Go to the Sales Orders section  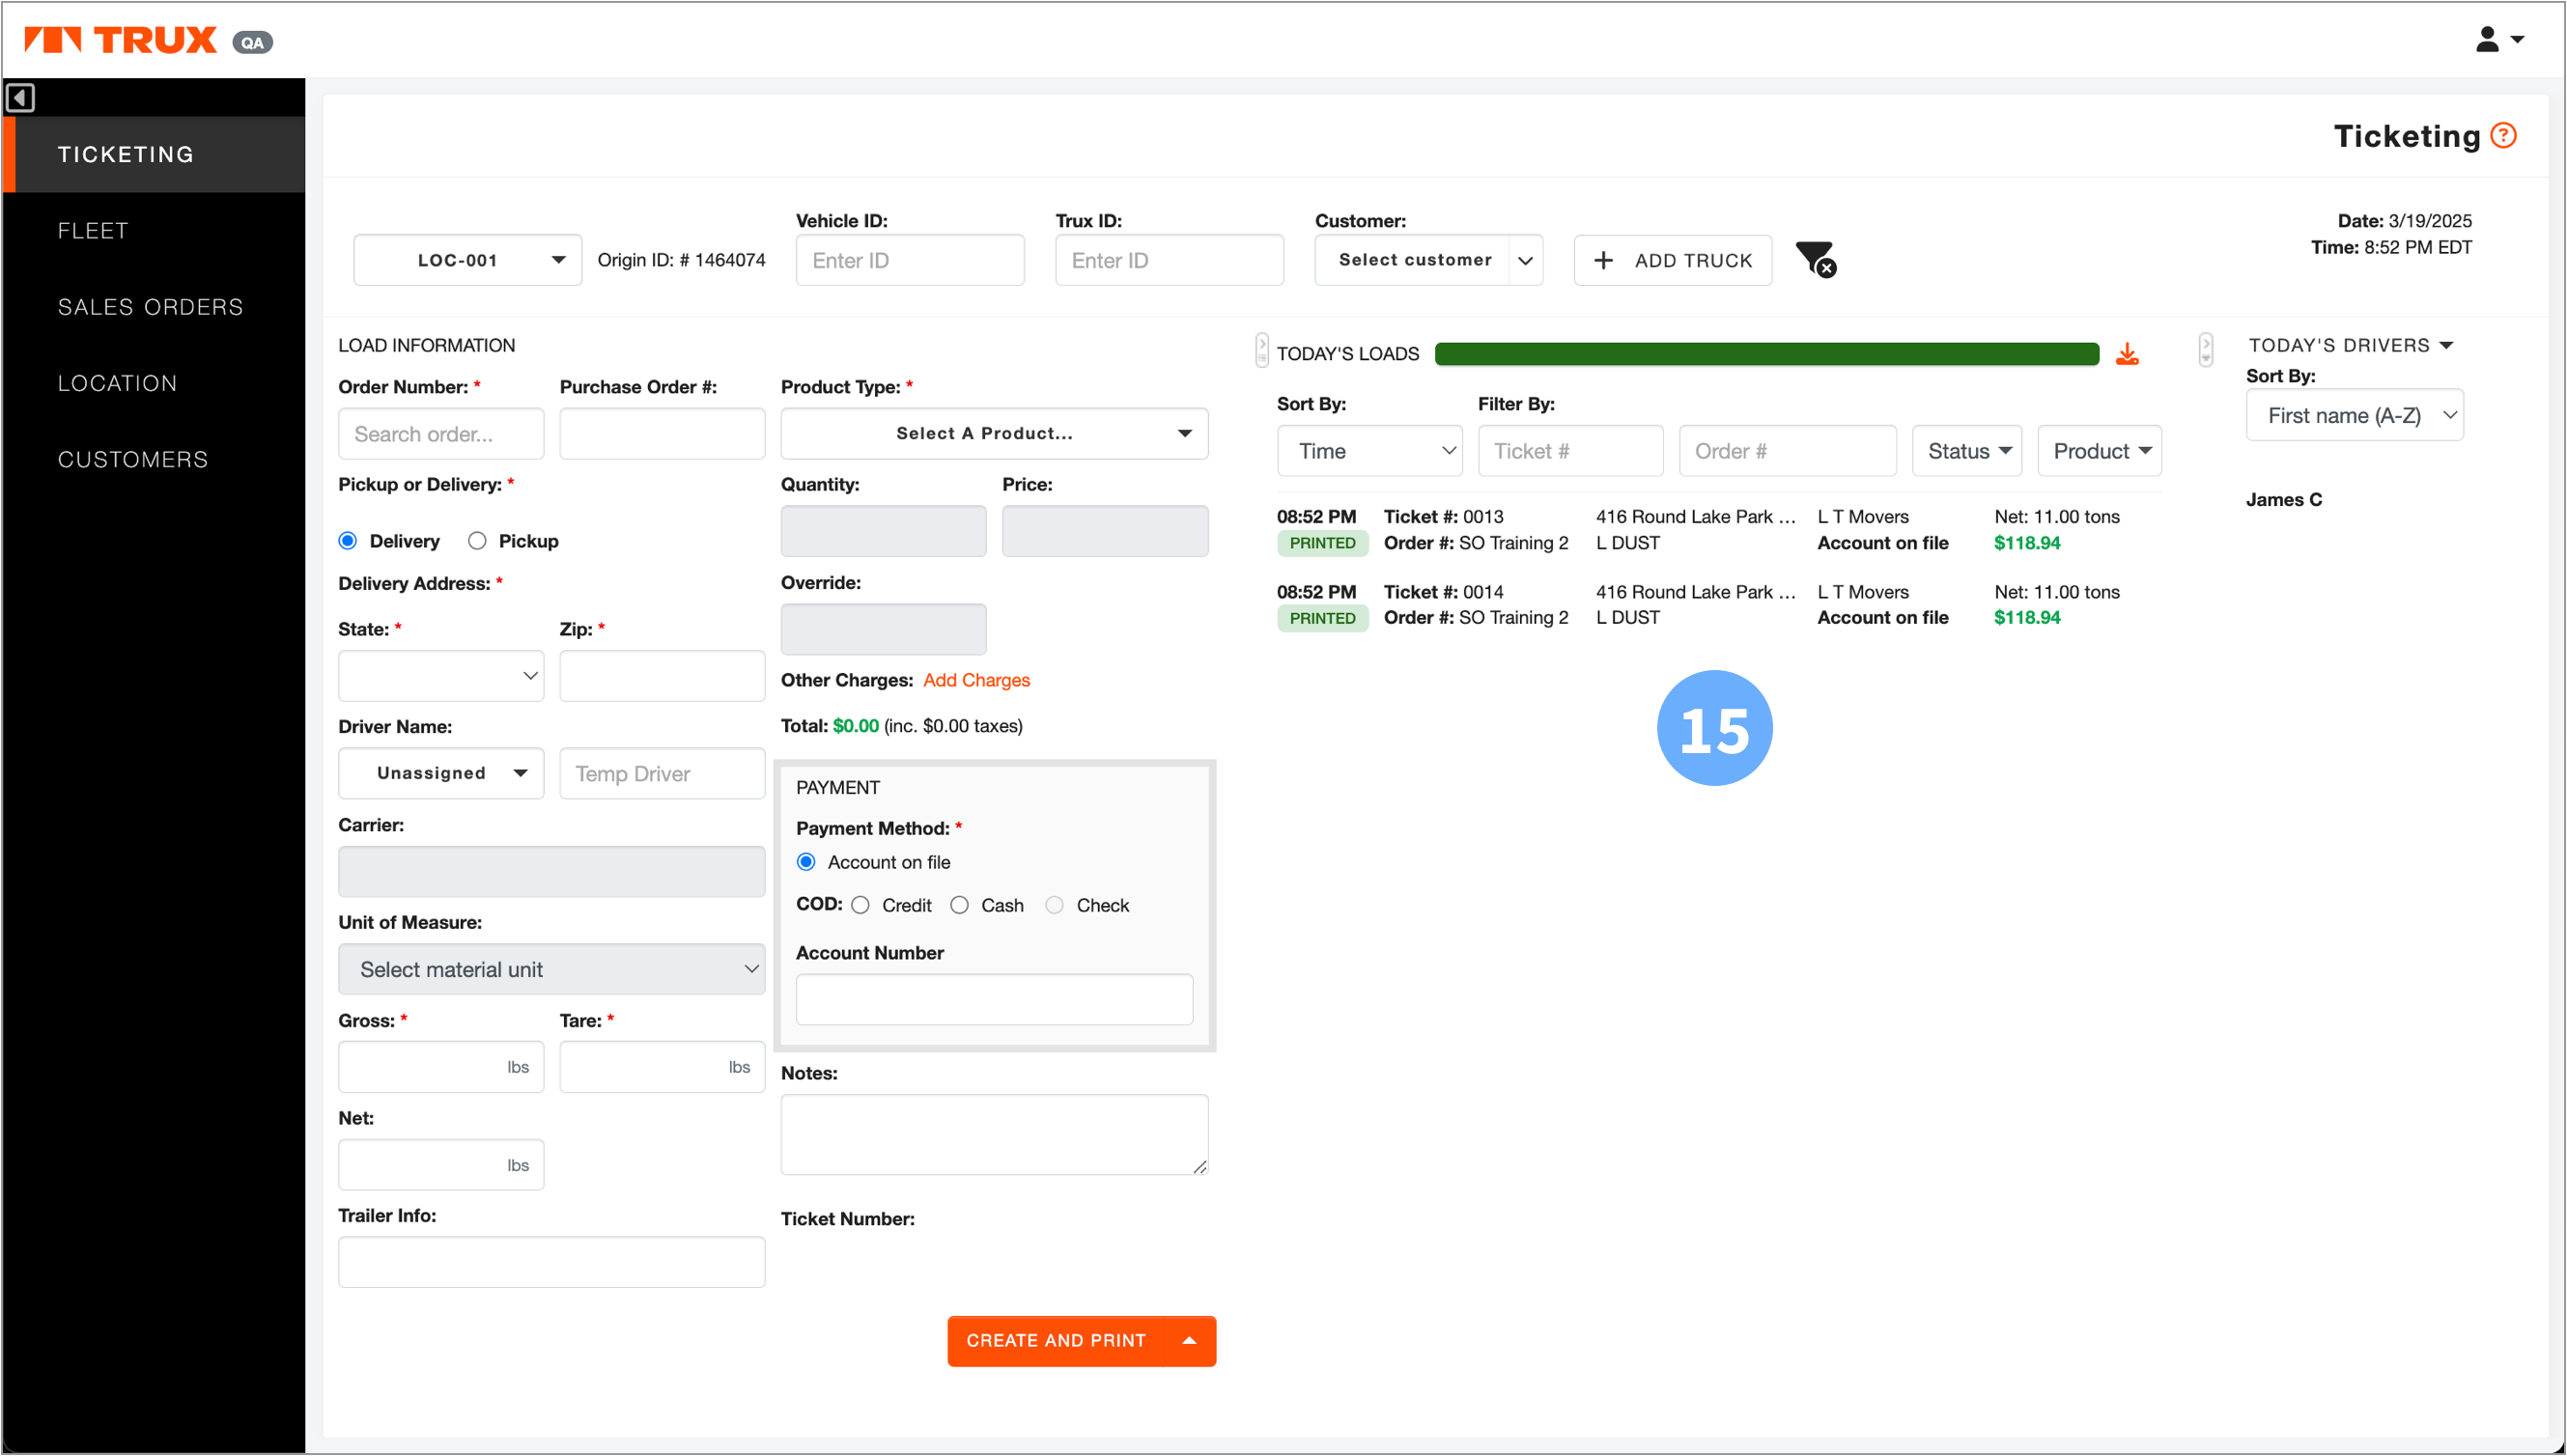coord(150,307)
